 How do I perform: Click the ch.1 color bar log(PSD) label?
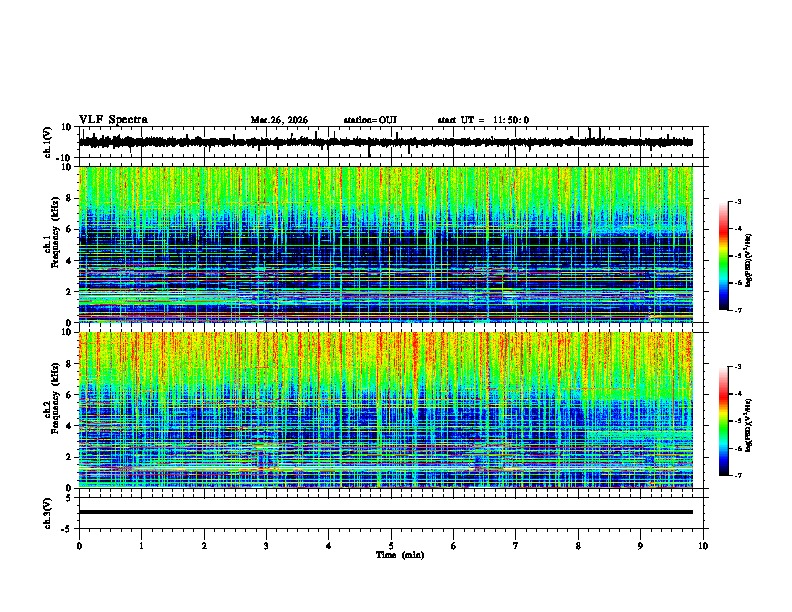click(748, 260)
